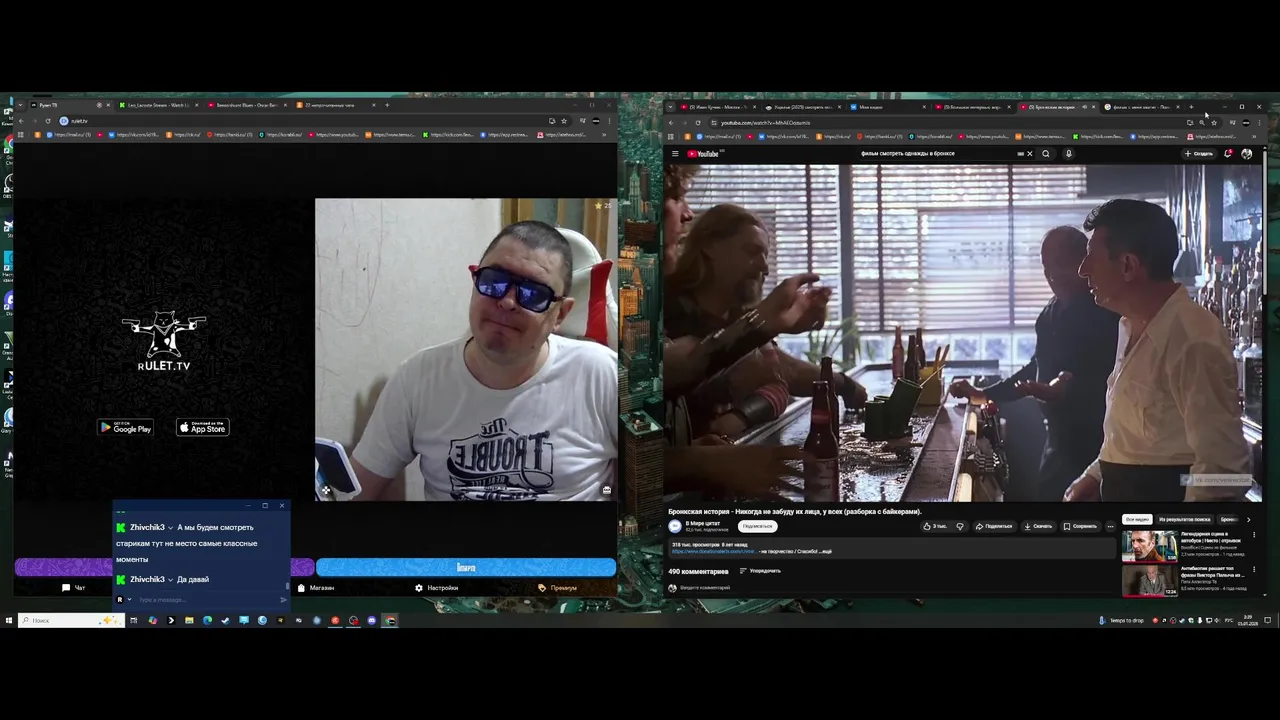This screenshot has width=1280, height=720.
Task: Start YouTube voice search with microphone
Action: 1068,154
